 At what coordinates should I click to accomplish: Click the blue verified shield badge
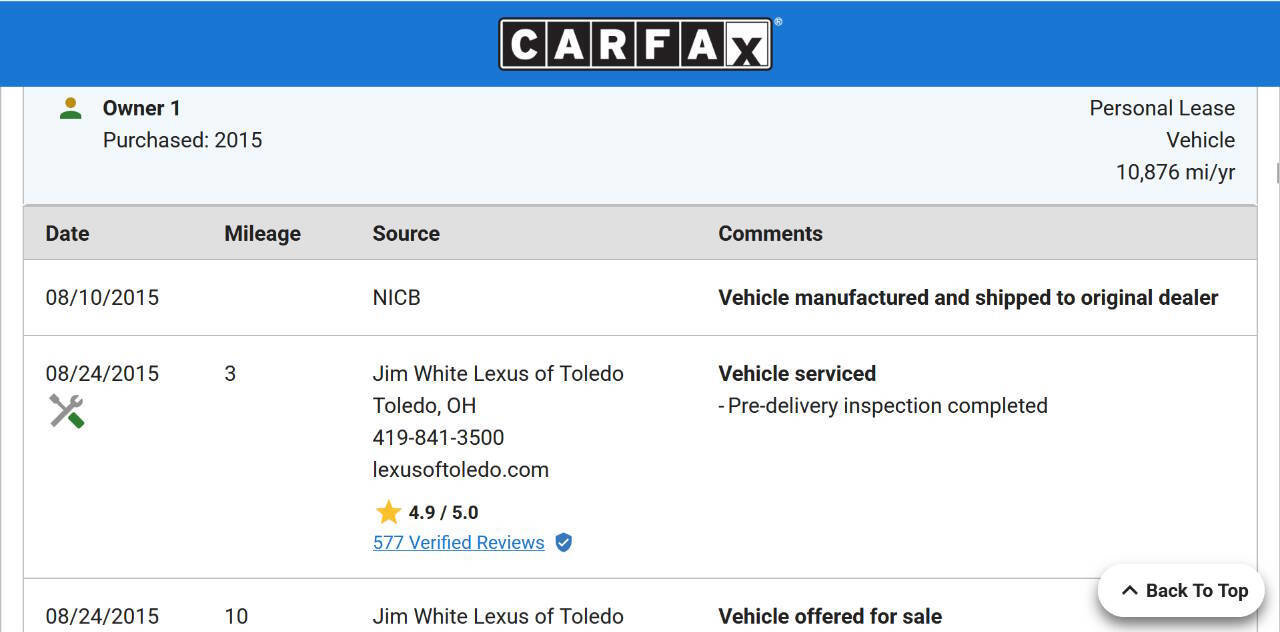pyautogui.click(x=564, y=542)
